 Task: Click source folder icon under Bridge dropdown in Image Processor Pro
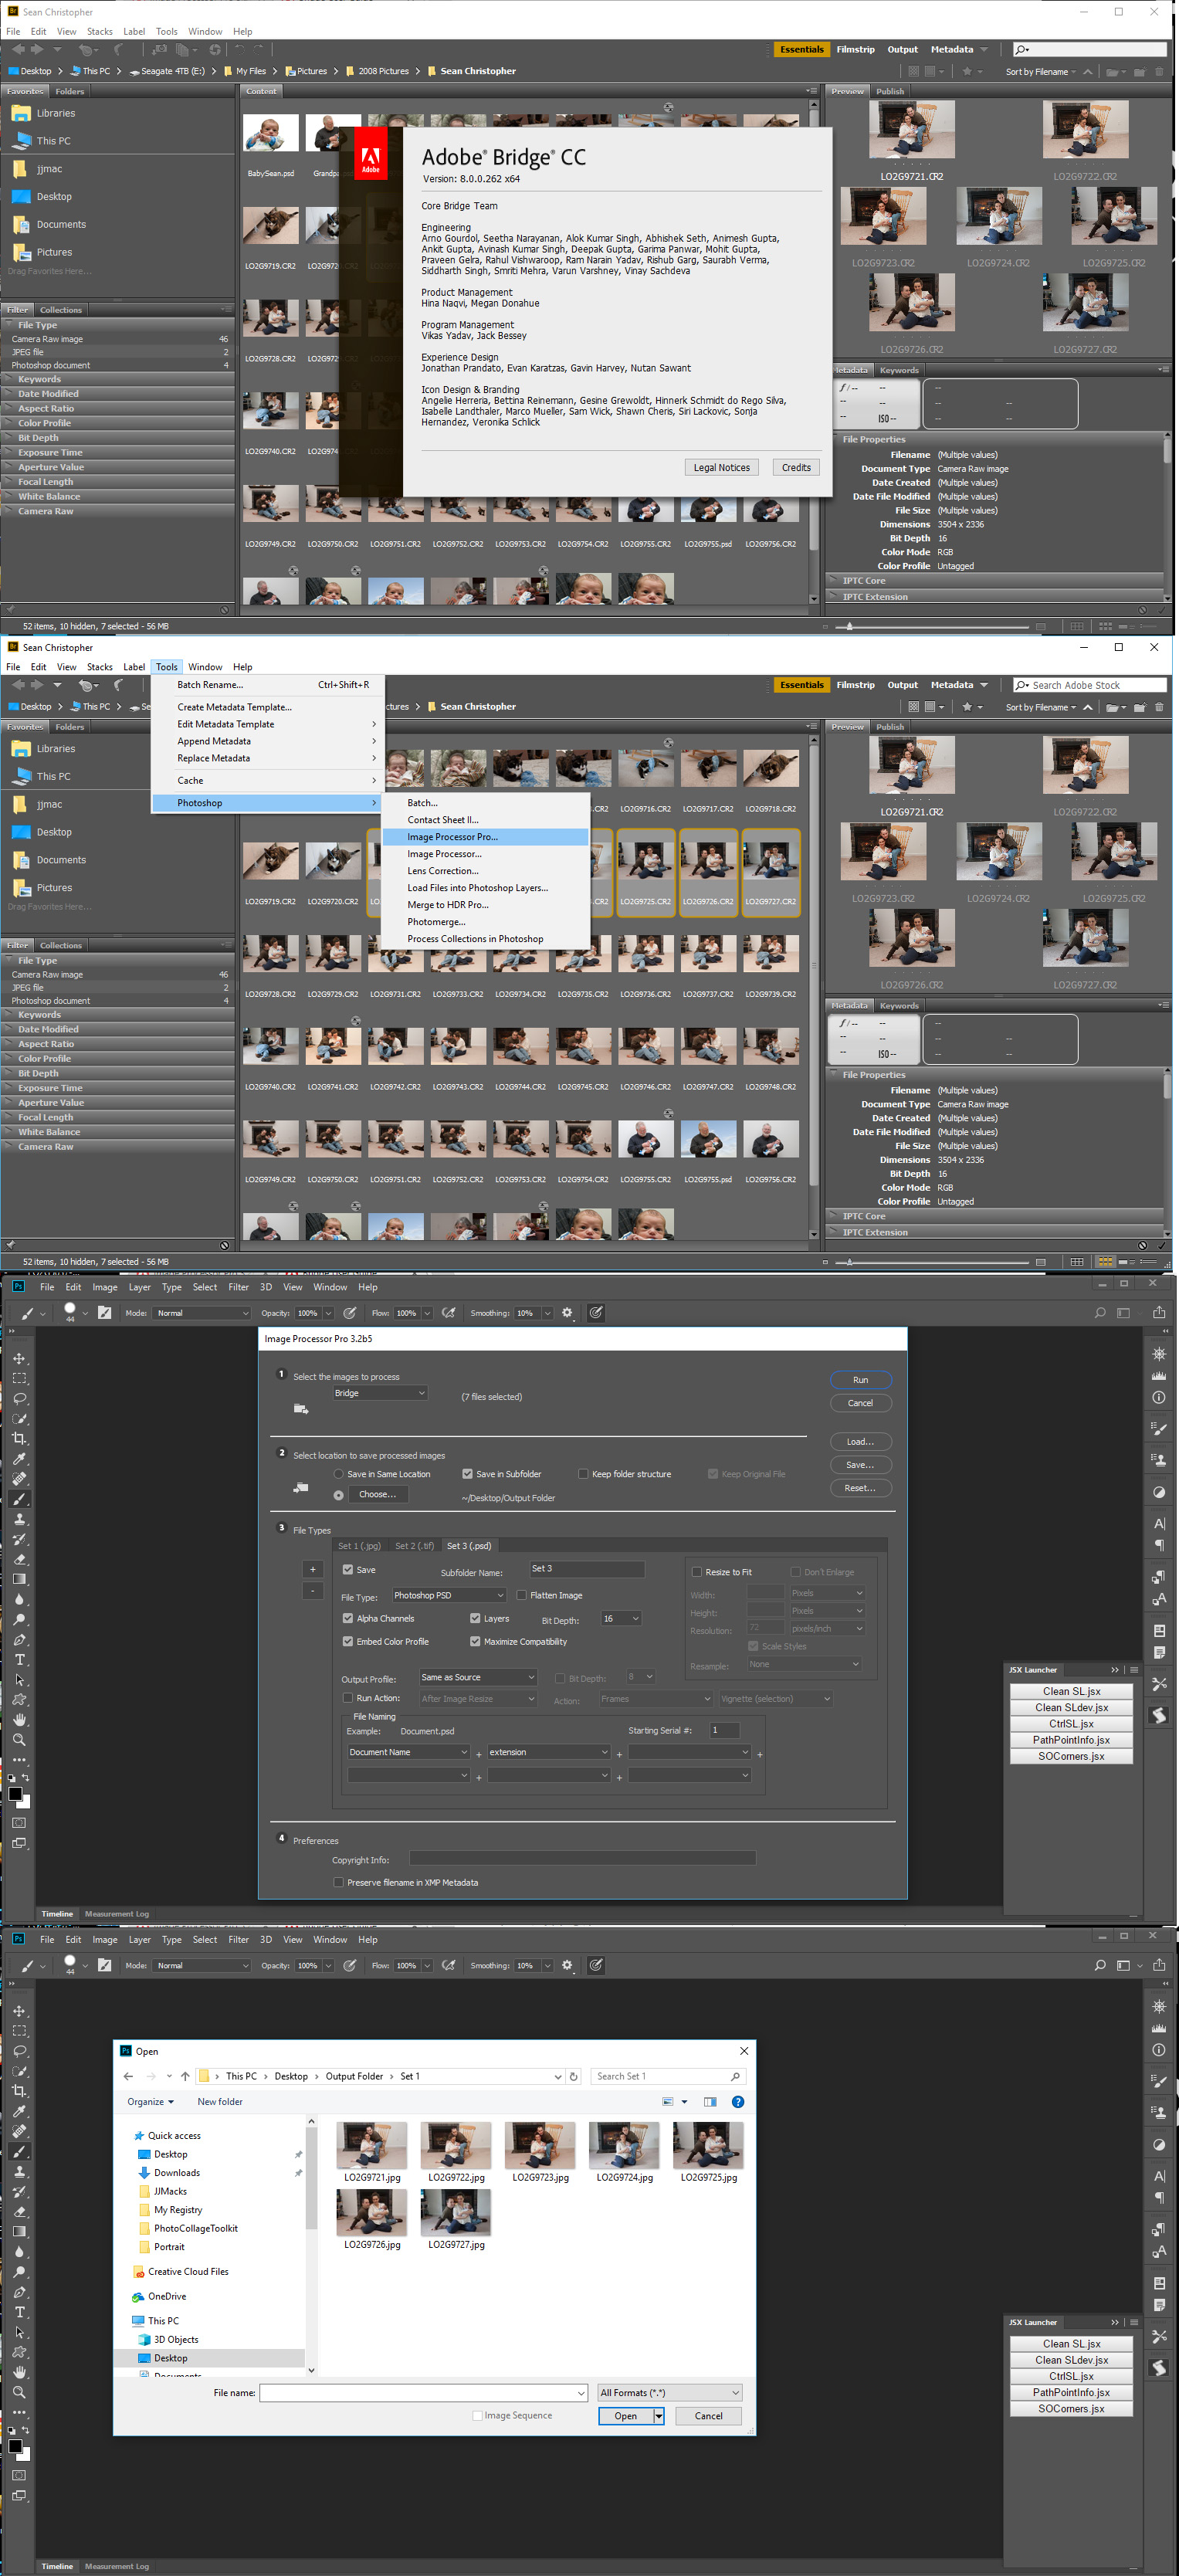click(x=301, y=1409)
